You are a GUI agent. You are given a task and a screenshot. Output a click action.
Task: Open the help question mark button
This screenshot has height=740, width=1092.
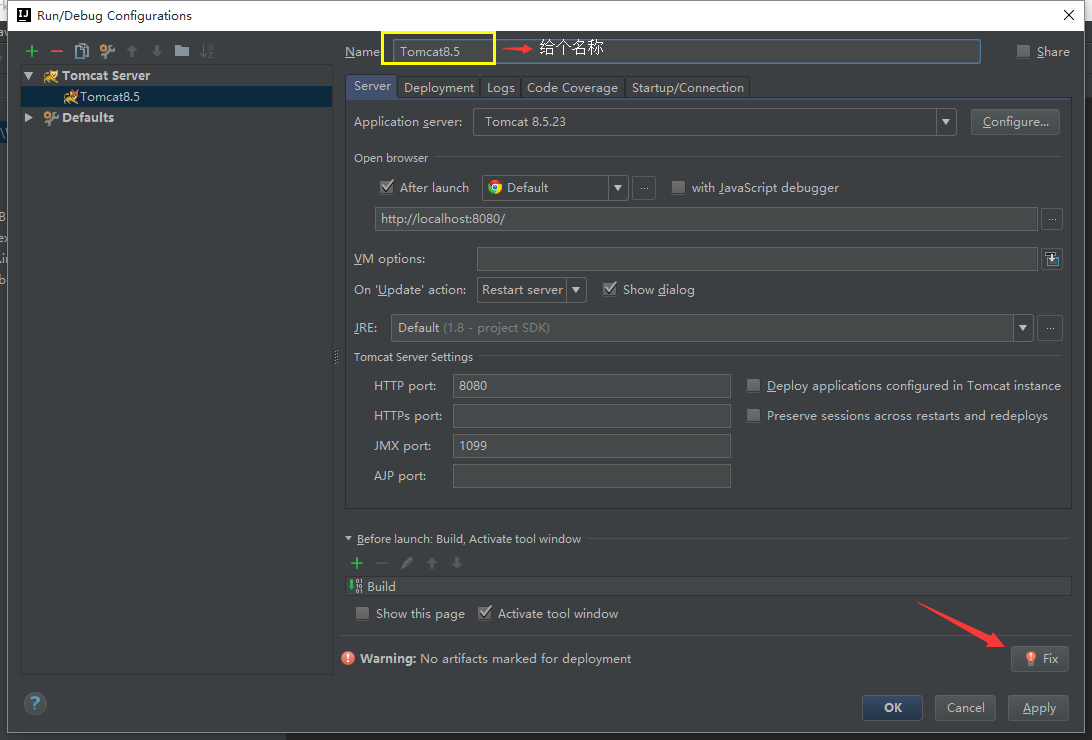pos(35,703)
